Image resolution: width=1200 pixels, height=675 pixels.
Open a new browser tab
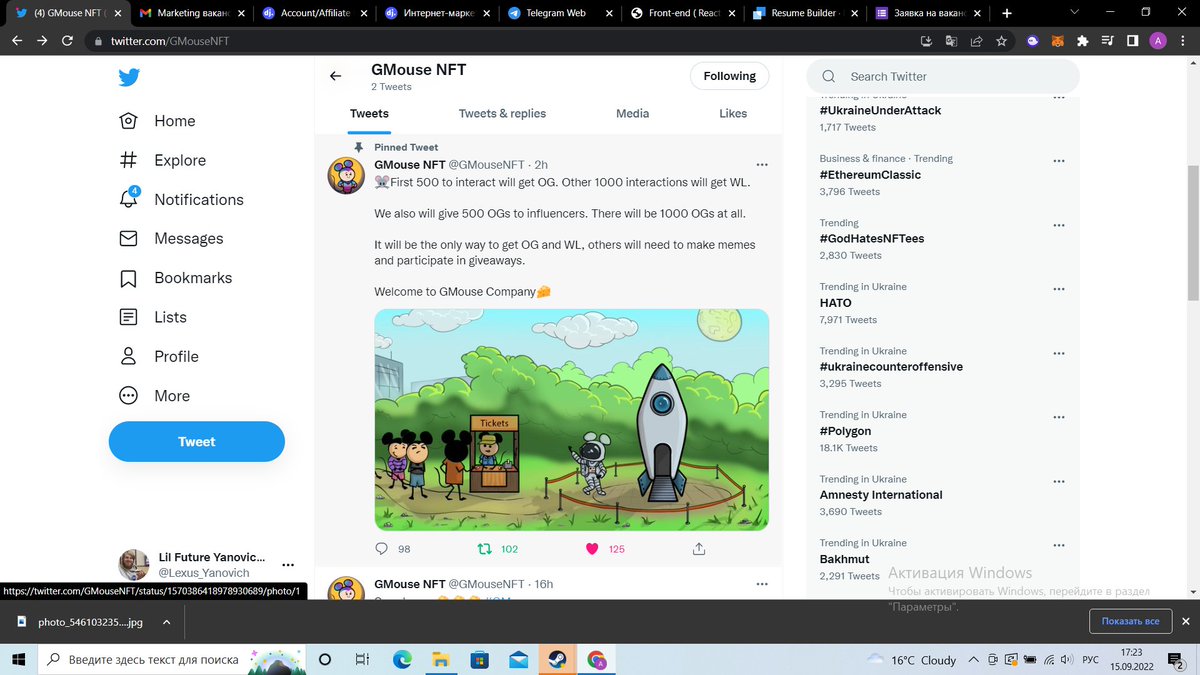point(1006,13)
